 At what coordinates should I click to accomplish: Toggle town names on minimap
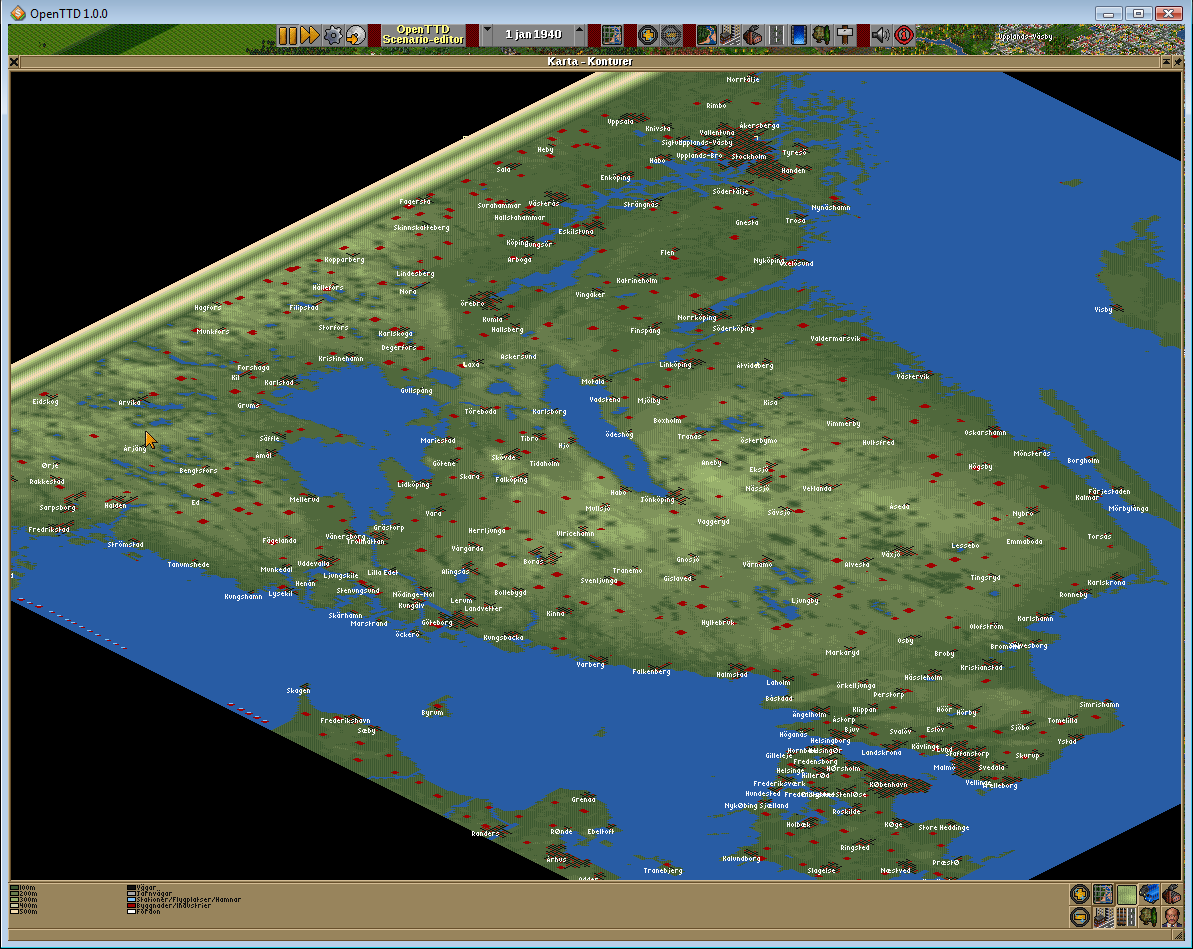pyautogui.click(x=1103, y=917)
